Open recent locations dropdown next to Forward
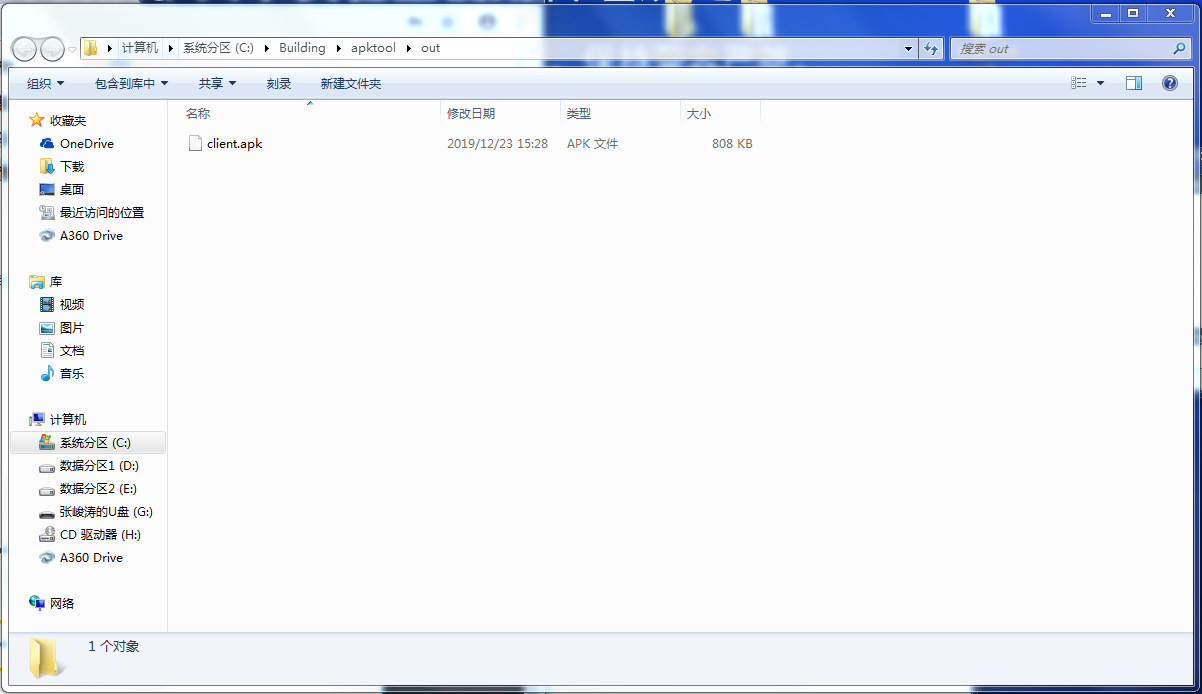This screenshot has width=1202, height=694. coord(73,49)
